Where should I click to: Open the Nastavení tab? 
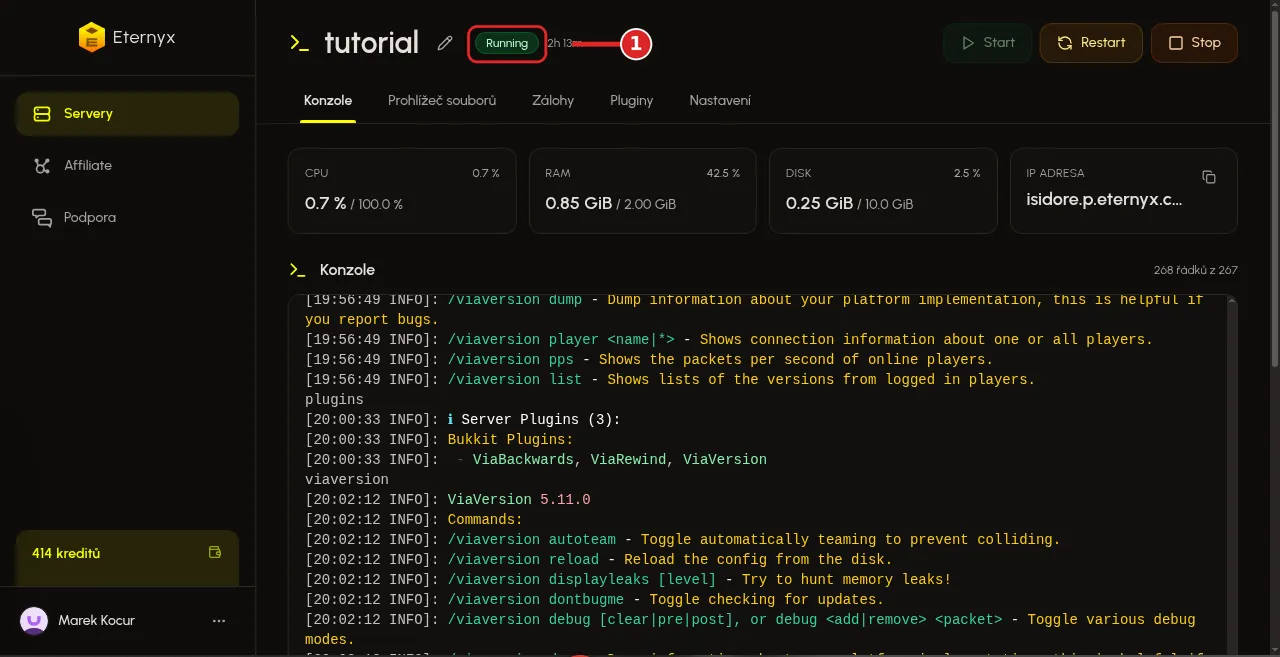(x=720, y=101)
